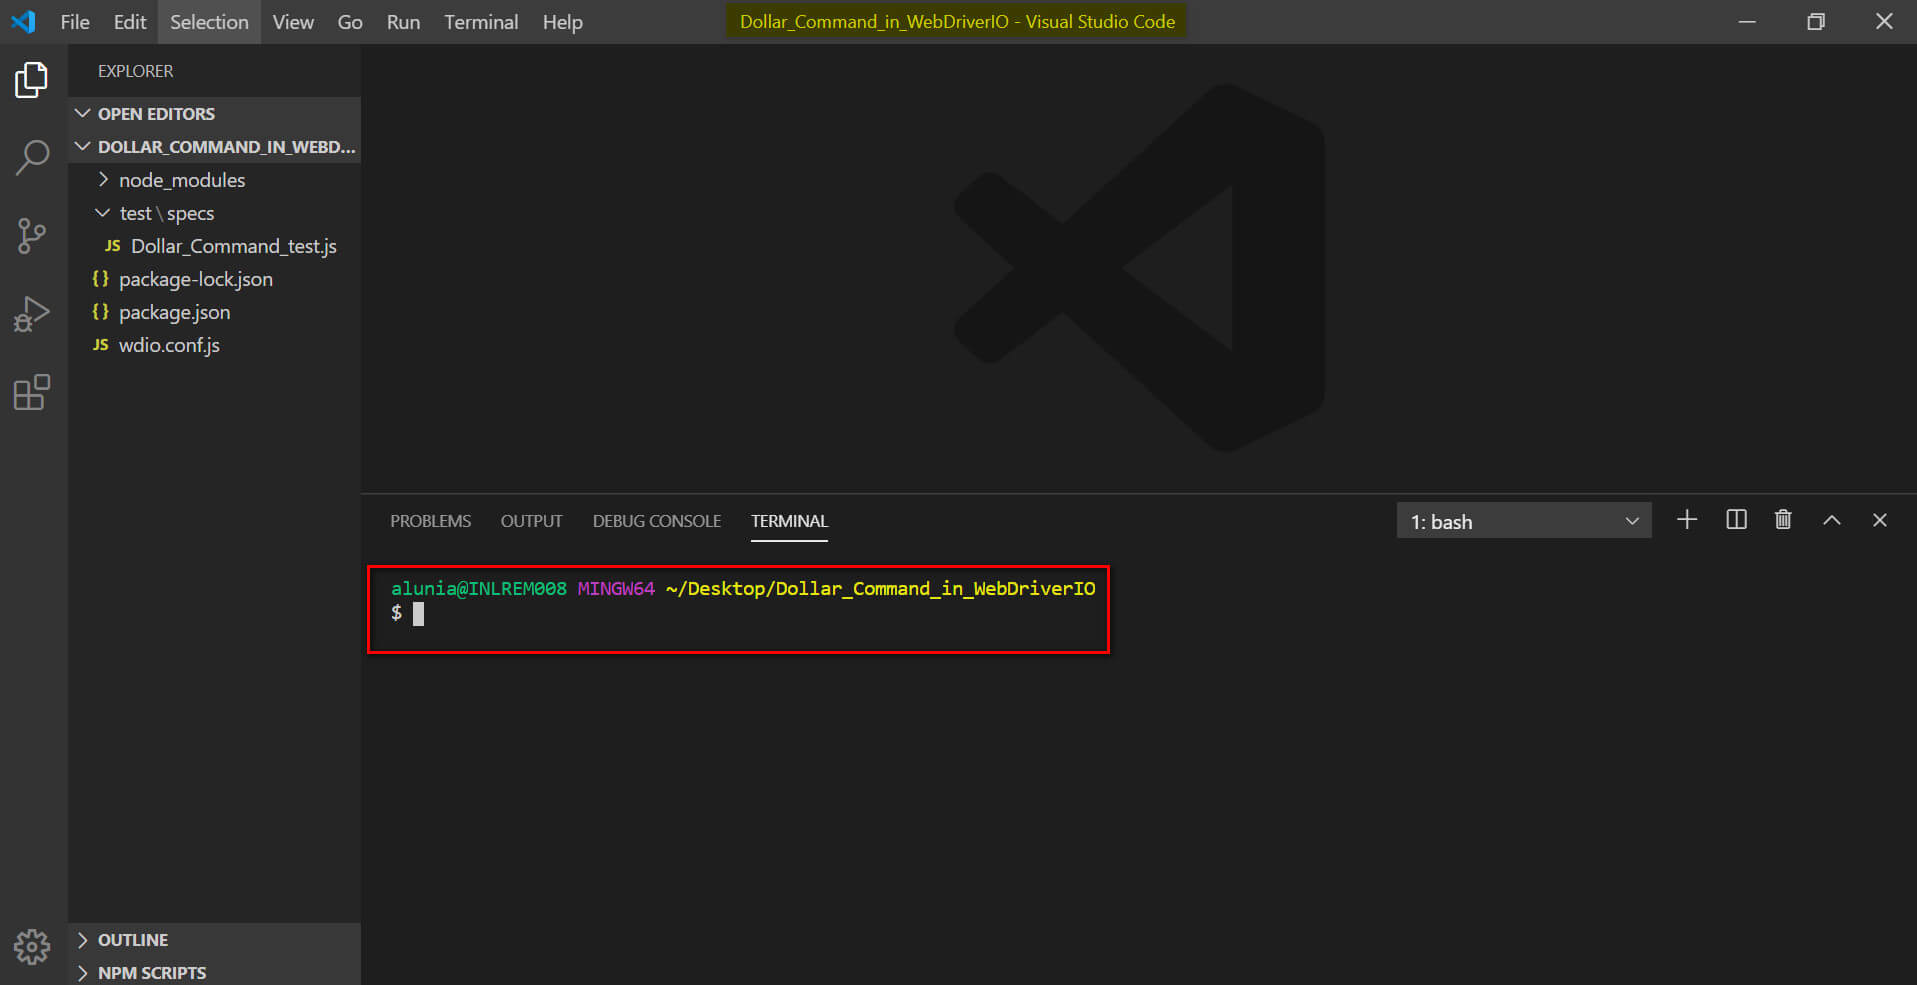The width and height of the screenshot is (1917, 985).
Task: Click the alunia@INLREM008 terminal text
Action: coord(479,588)
